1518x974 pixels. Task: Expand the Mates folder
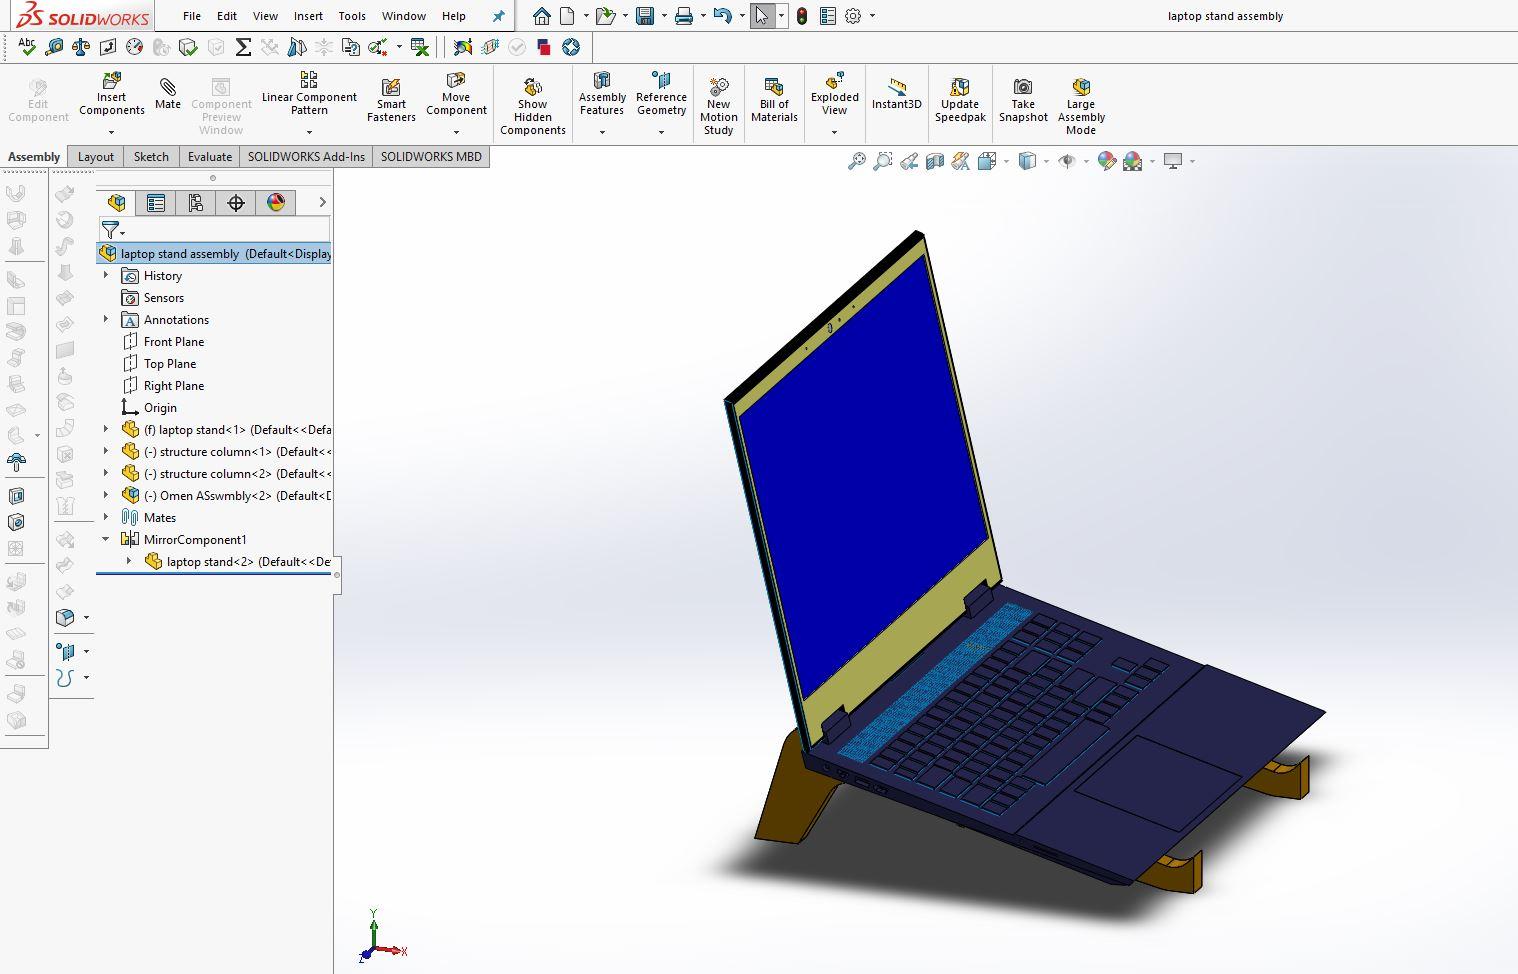pos(107,517)
